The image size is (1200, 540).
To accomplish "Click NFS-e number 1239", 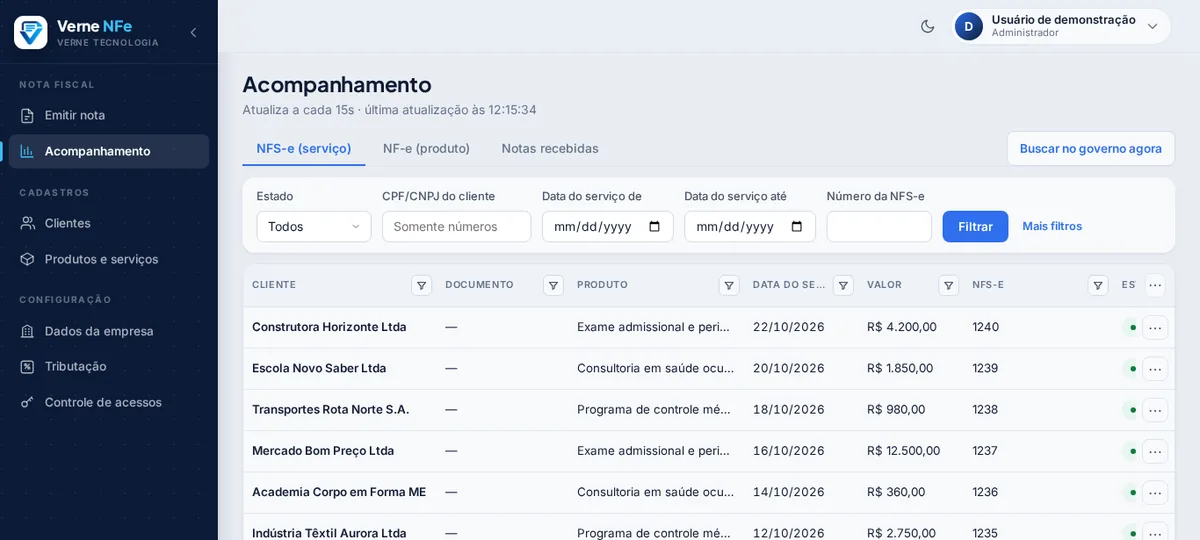I will (x=985, y=368).
